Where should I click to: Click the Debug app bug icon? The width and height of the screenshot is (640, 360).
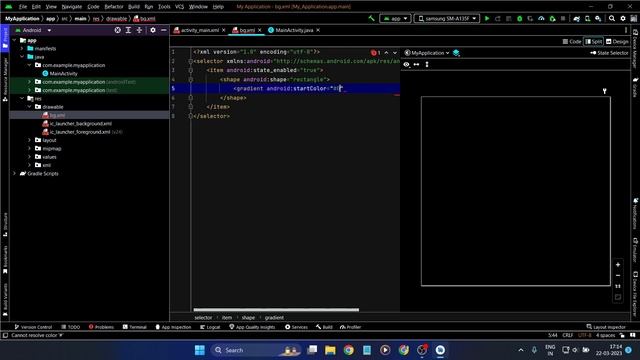(520, 18)
